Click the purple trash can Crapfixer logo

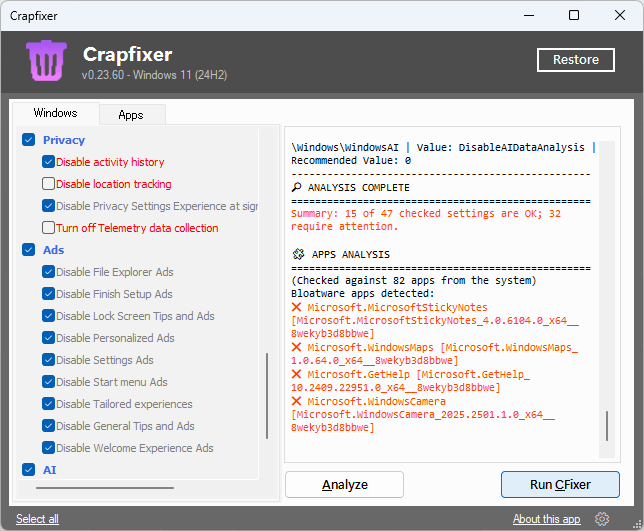[x=46, y=60]
